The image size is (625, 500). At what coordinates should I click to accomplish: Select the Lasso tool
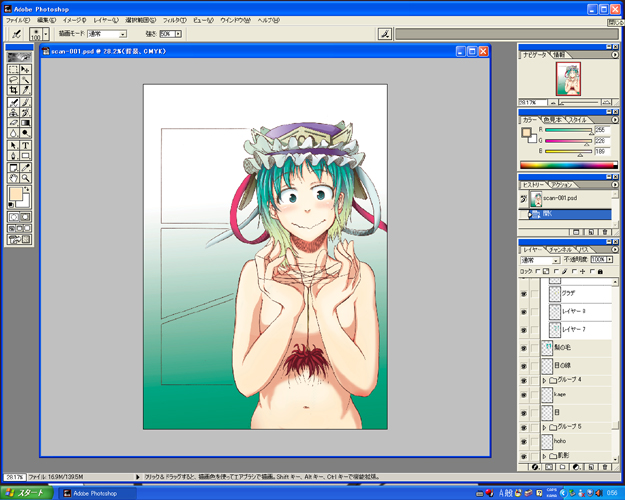[x=14, y=79]
